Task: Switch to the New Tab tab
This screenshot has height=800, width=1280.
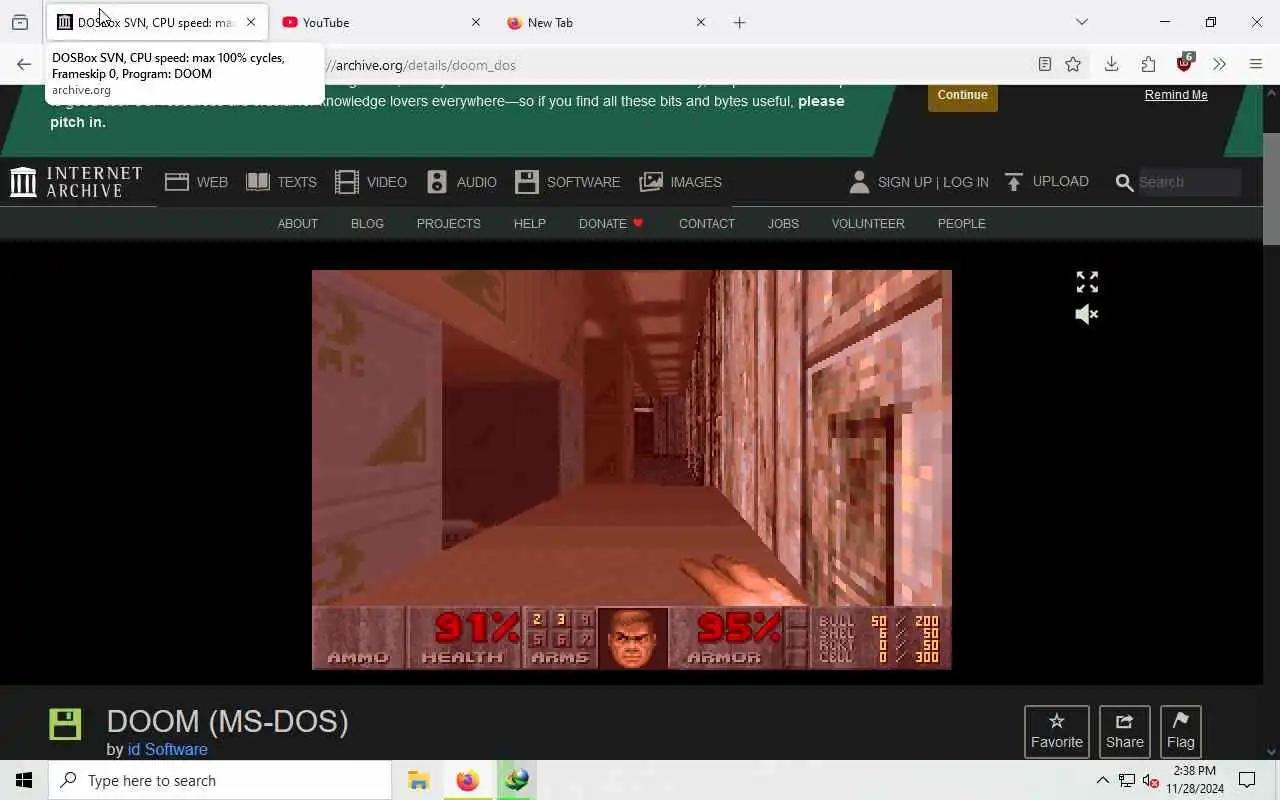Action: 606,22
